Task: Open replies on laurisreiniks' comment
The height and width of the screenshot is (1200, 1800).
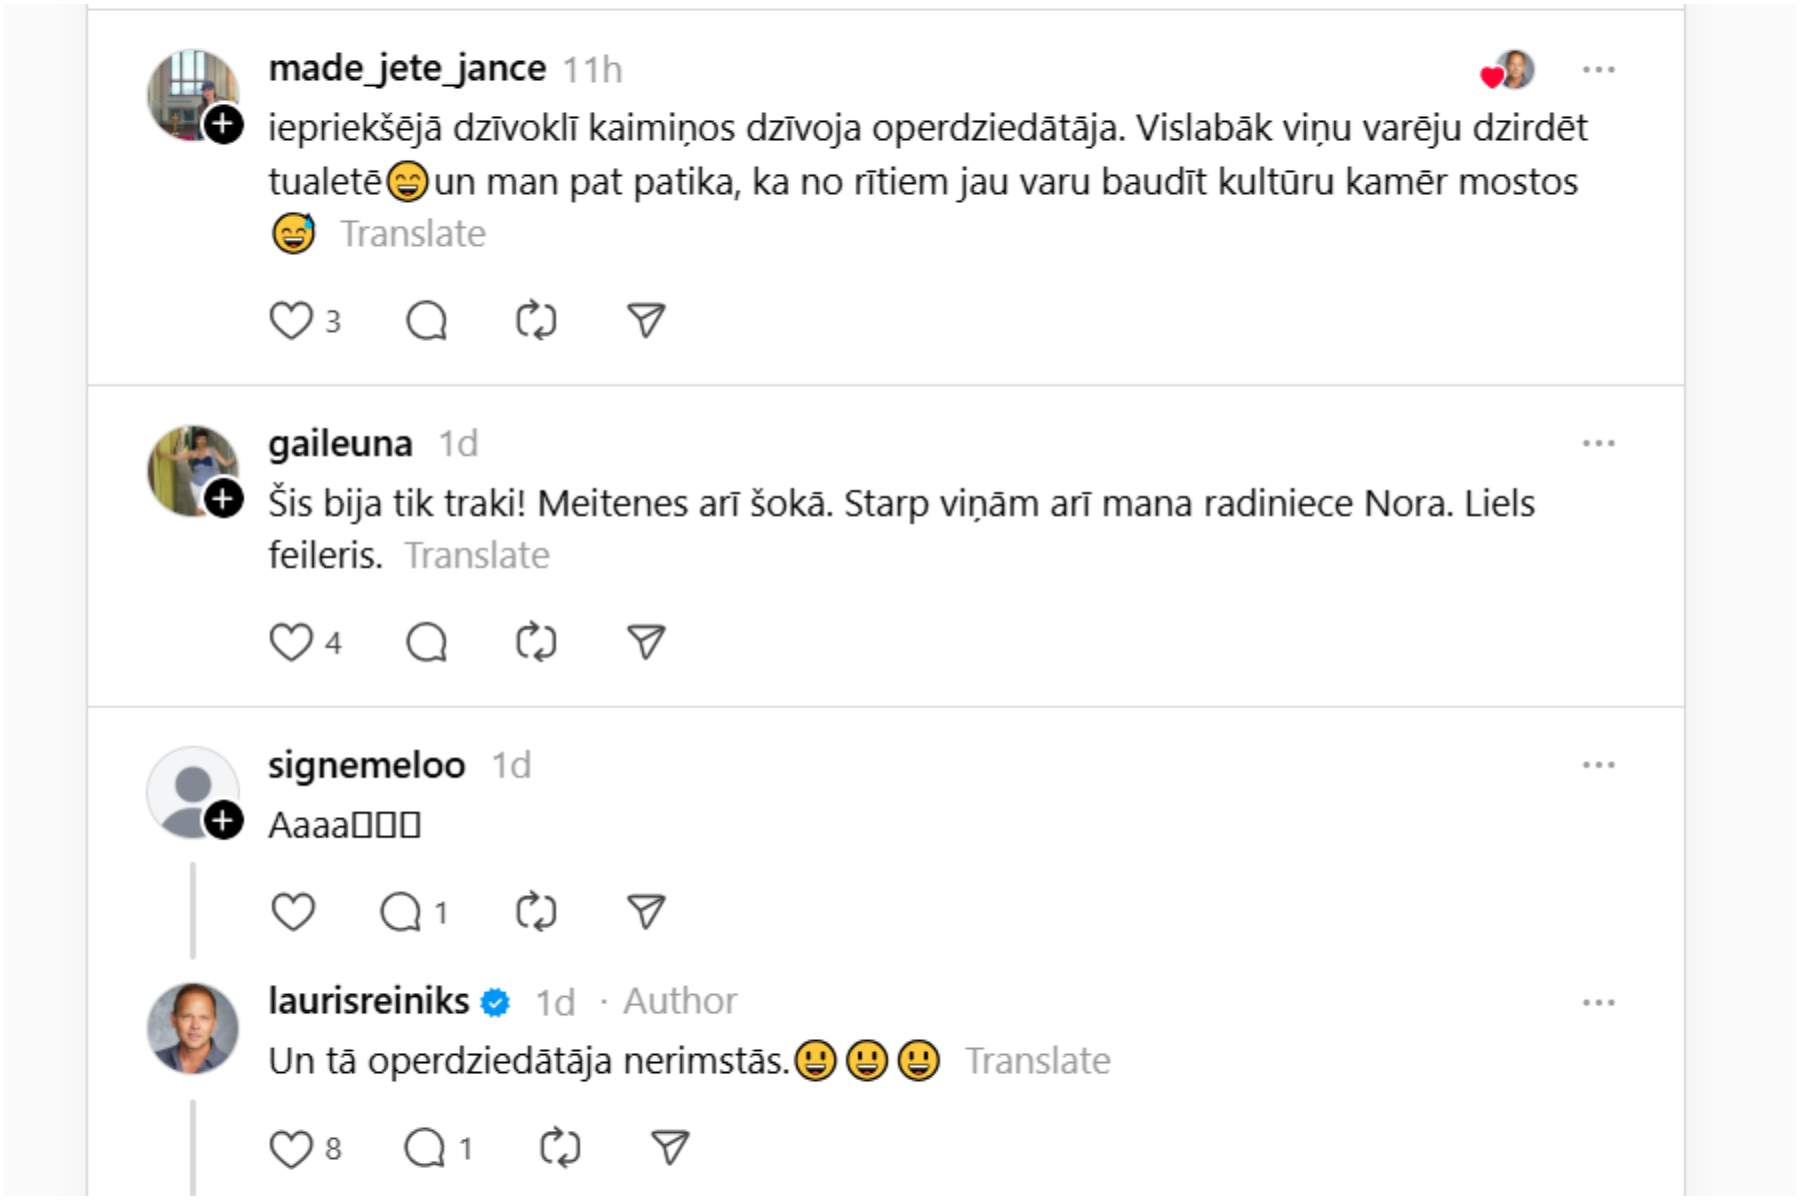Action: (x=425, y=1148)
